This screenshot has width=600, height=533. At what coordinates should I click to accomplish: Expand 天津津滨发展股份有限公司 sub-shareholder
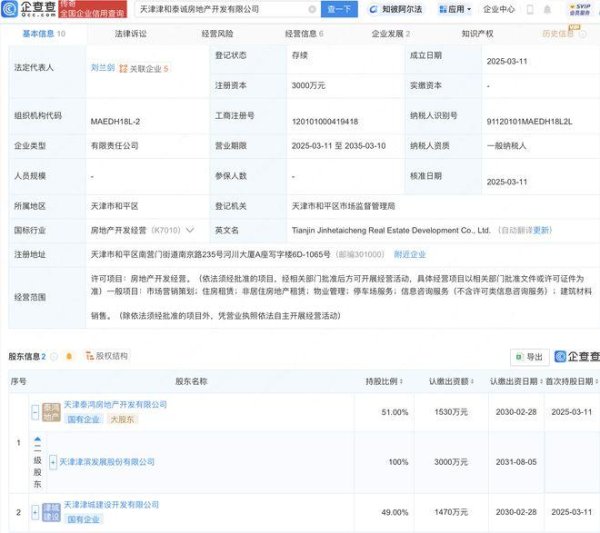[x=53, y=462]
